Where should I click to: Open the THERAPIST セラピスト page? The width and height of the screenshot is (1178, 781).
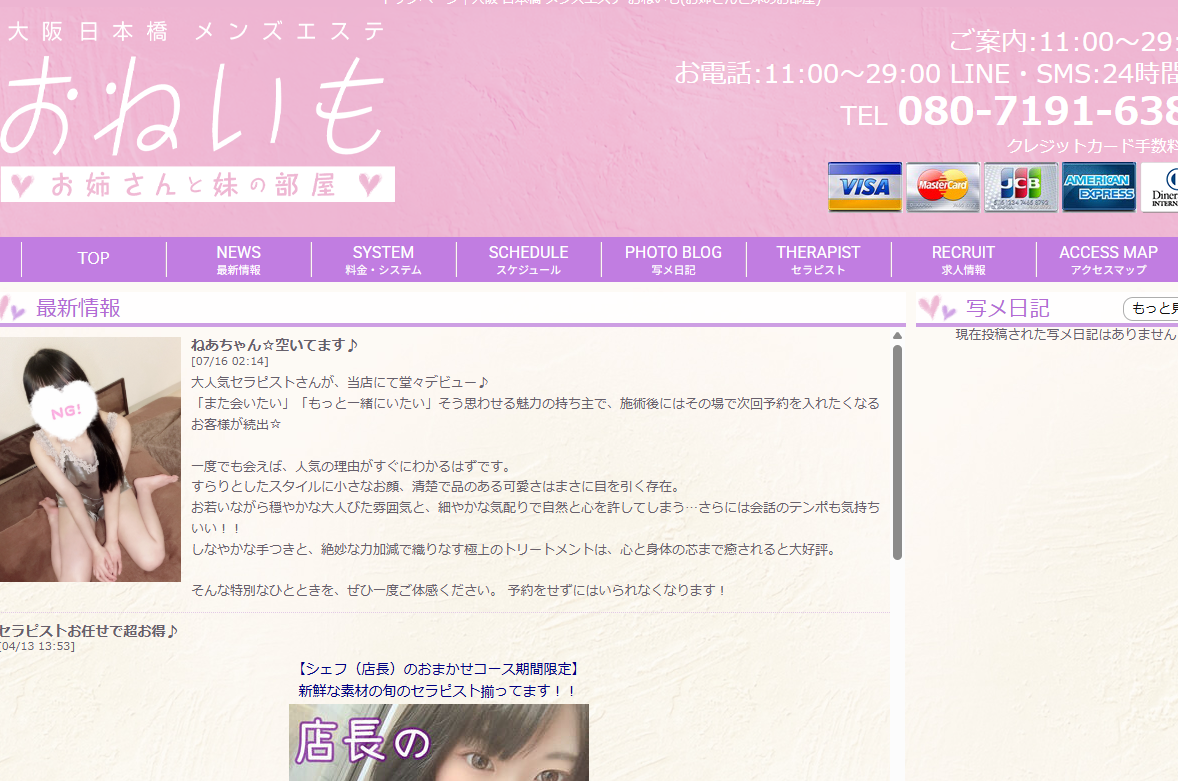[x=818, y=259]
